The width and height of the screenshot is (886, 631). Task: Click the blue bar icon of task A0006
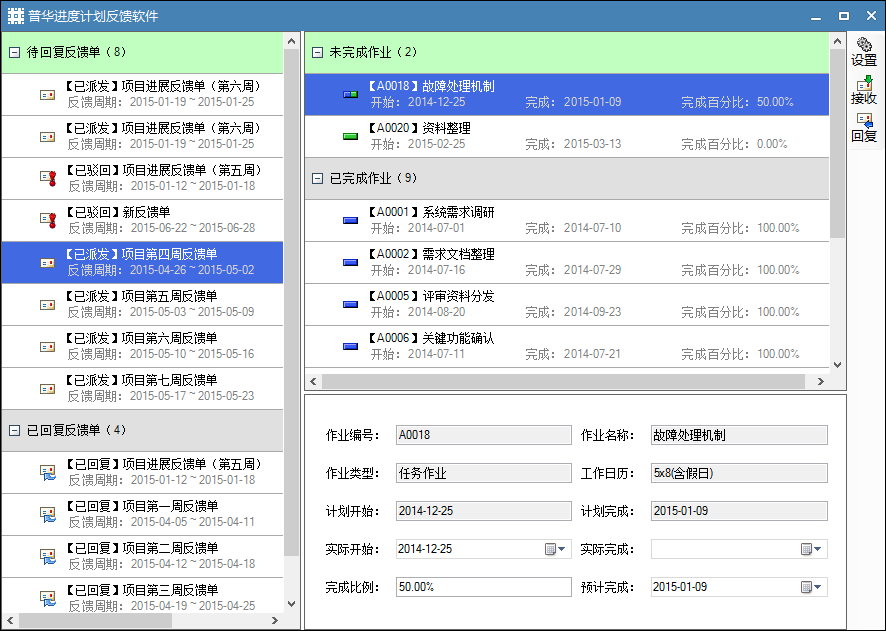(350, 346)
